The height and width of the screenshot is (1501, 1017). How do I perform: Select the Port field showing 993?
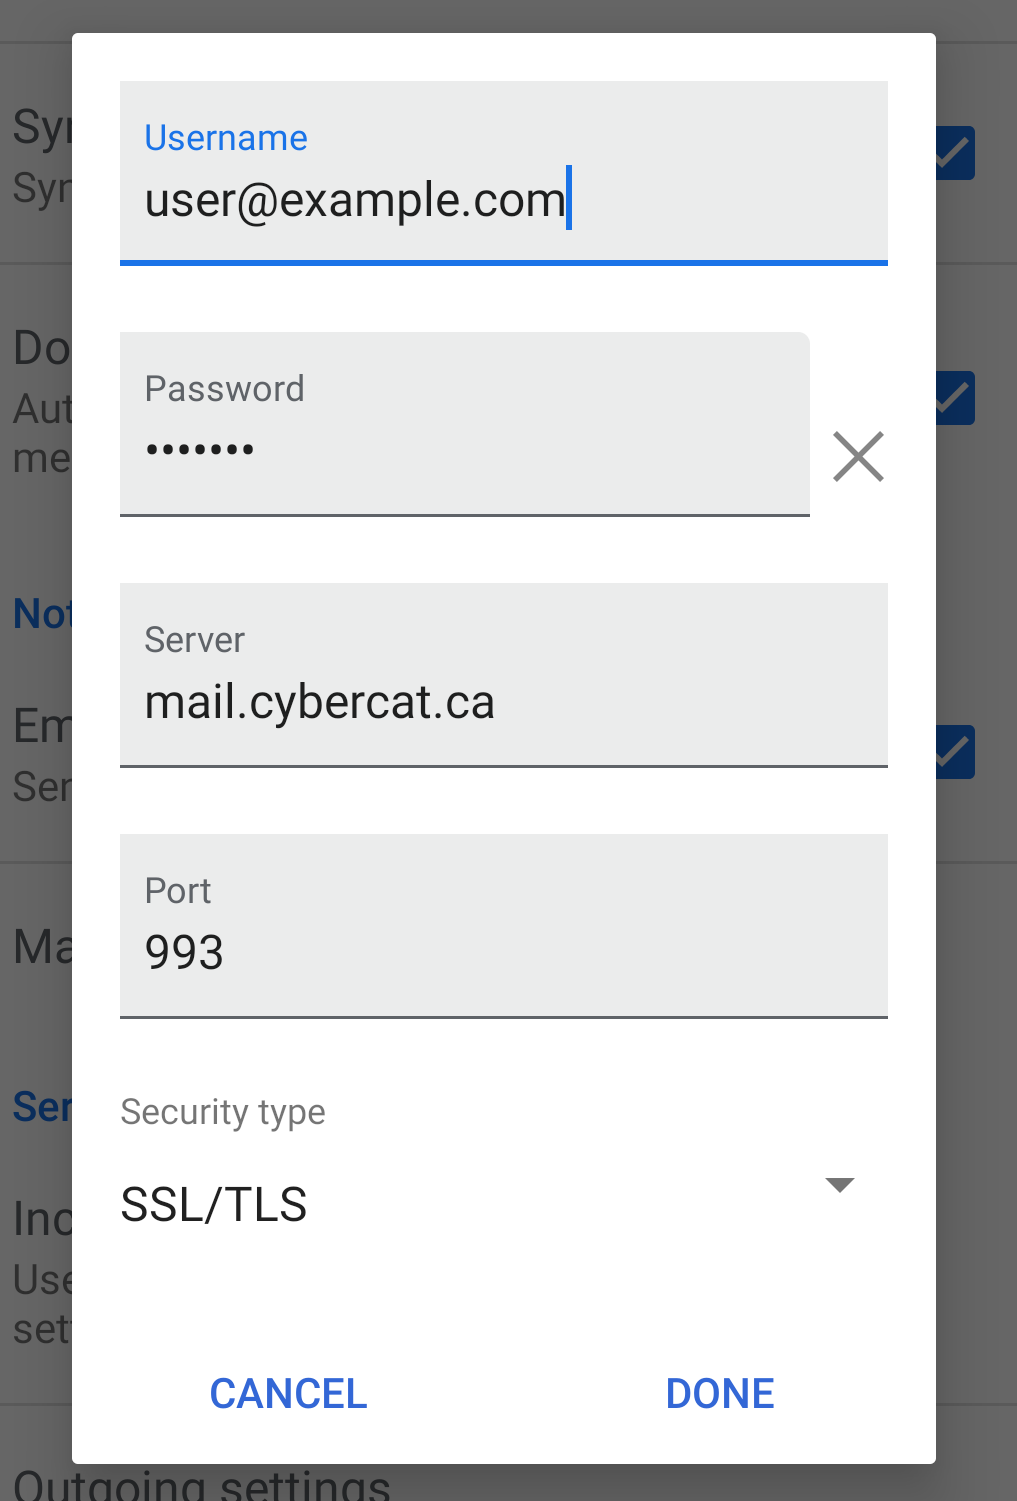tap(184, 952)
